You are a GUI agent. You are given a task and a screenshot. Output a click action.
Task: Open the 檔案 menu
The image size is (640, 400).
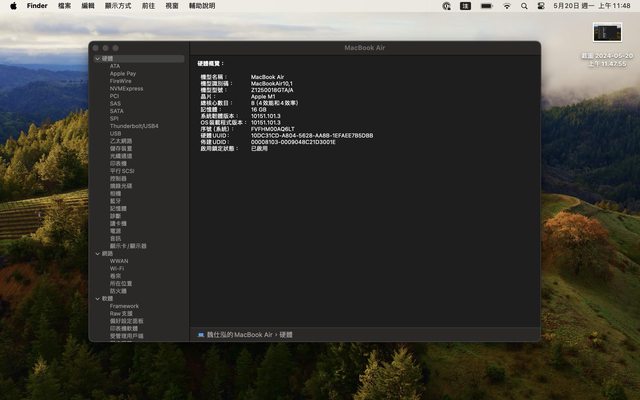[x=65, y=6]
